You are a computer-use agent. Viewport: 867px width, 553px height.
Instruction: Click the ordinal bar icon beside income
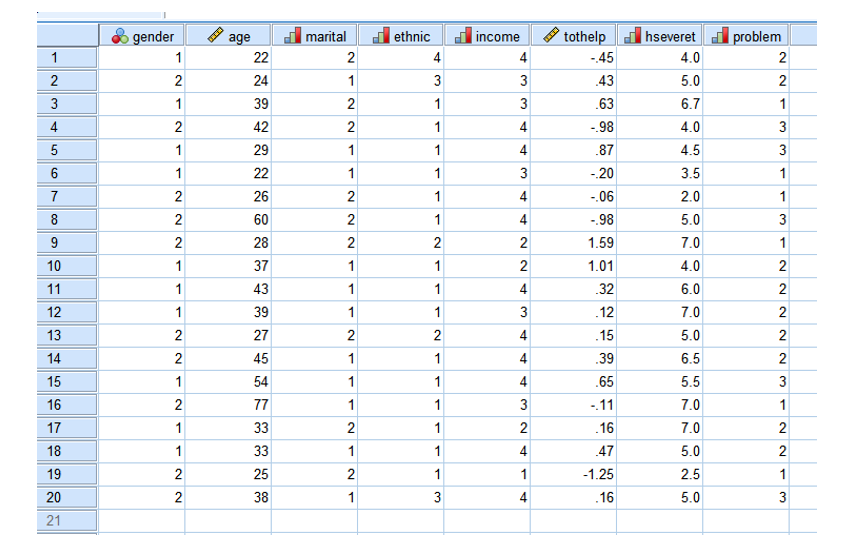point(463,35)
